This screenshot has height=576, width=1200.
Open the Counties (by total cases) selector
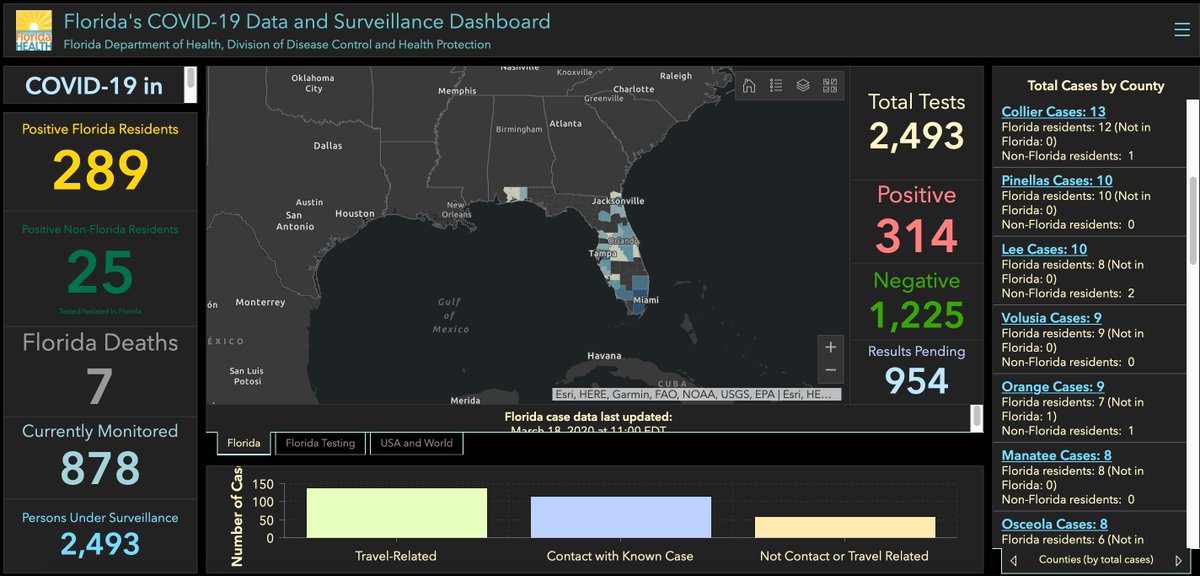[x=1096, y=560]
